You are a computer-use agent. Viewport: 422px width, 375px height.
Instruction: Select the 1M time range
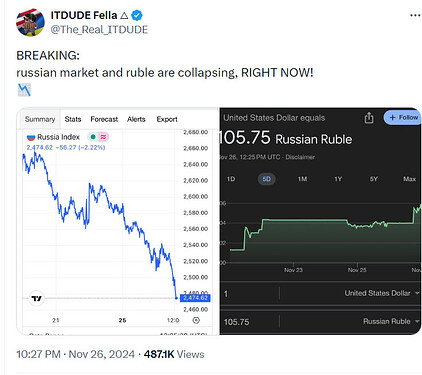(x=302, y=179)
